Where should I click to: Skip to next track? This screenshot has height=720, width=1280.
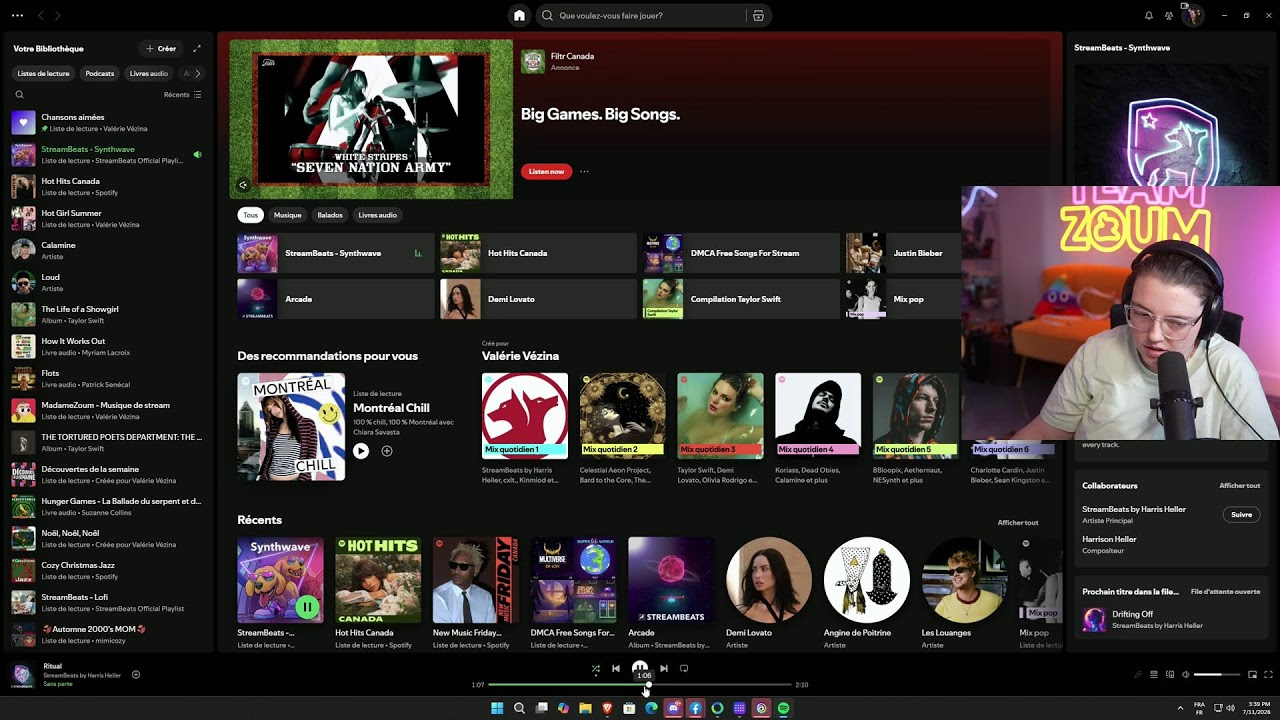[x=664, y=668]
